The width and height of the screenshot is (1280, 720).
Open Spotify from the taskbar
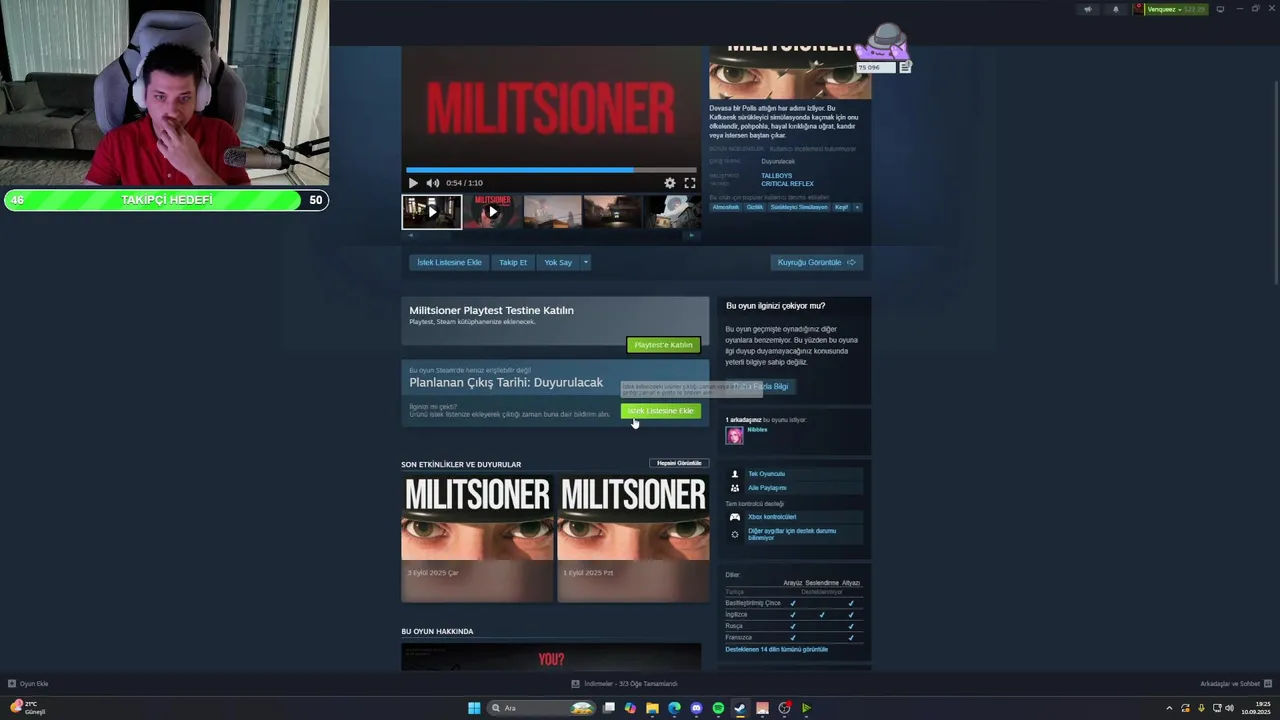point(718,708)
